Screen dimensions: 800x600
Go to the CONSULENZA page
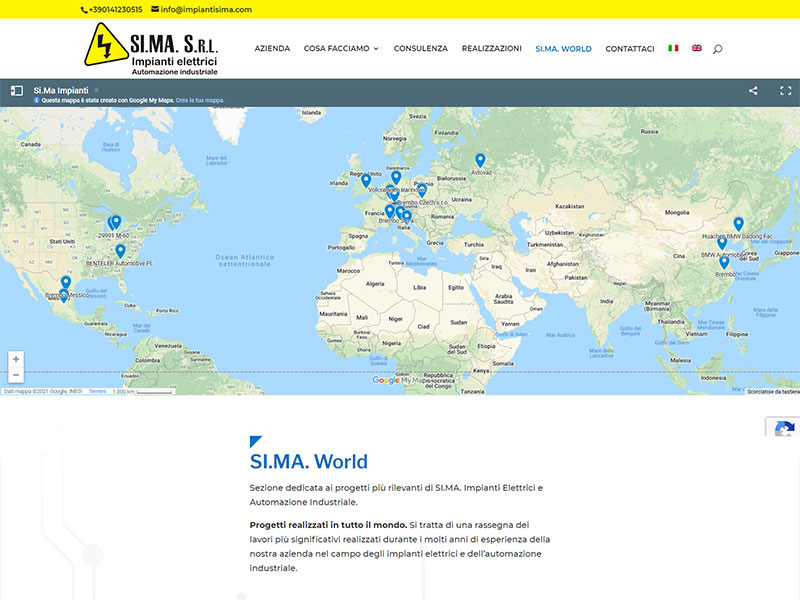pos(420,48)
